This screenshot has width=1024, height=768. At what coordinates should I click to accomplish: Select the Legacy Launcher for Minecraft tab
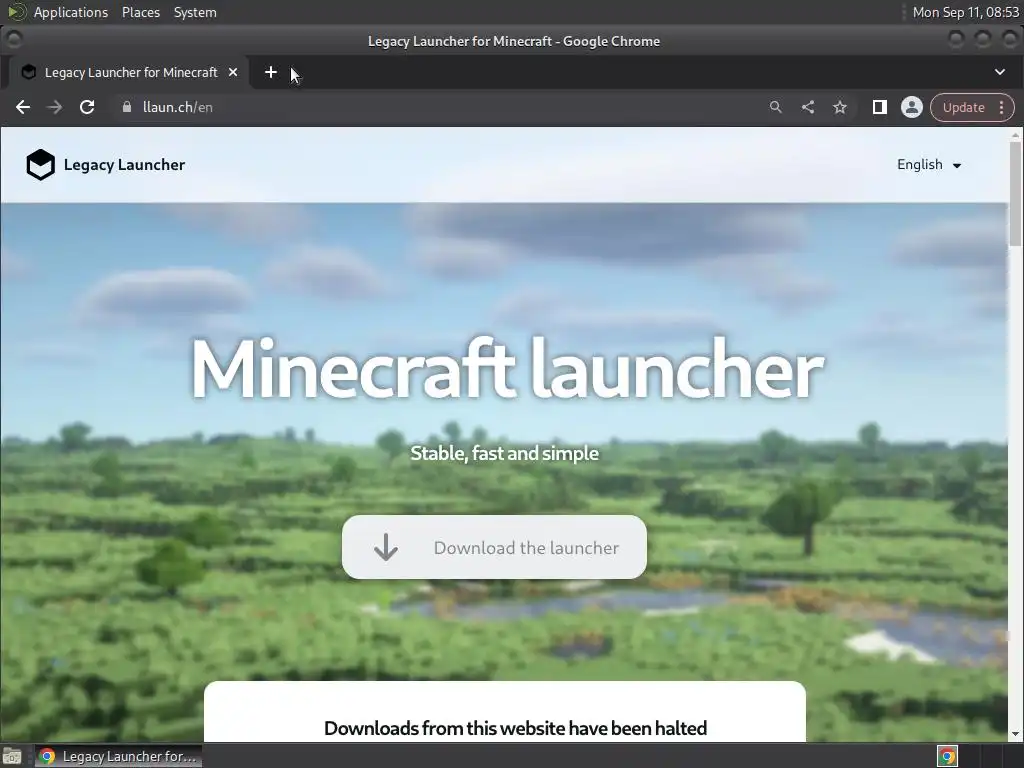click(129, 72)
